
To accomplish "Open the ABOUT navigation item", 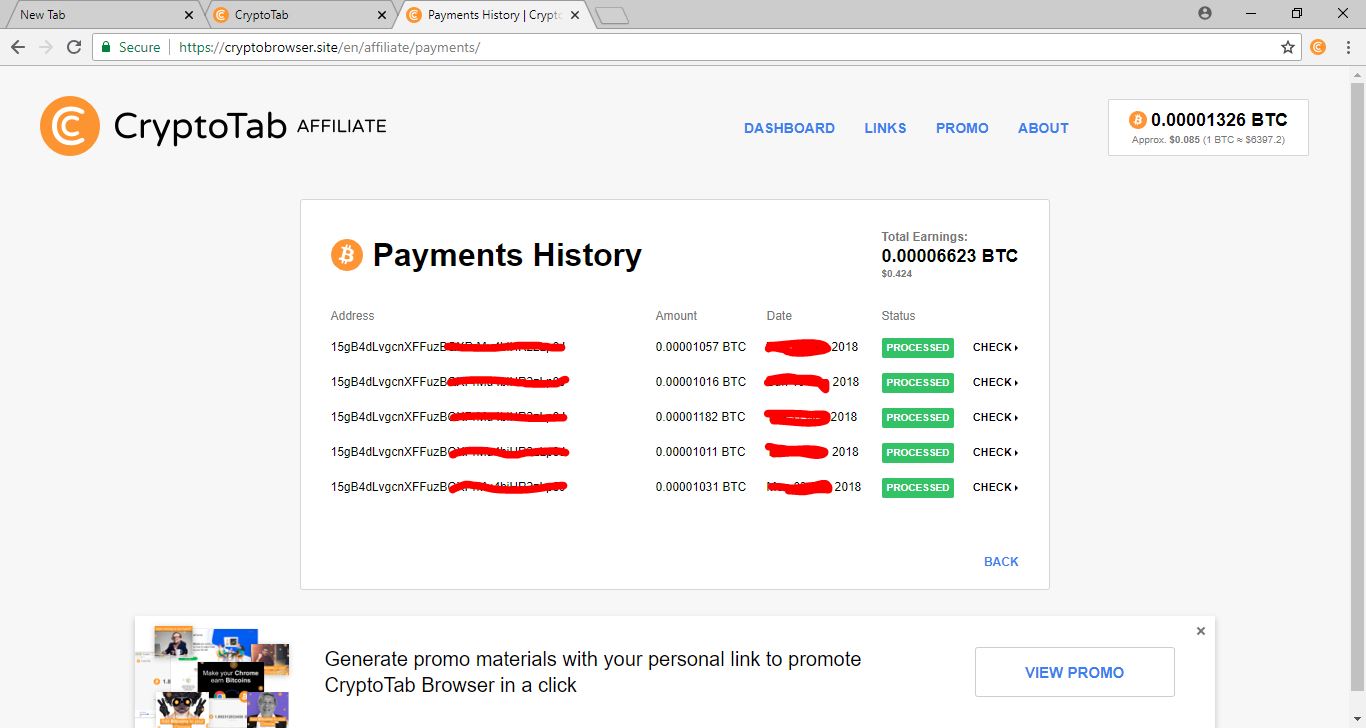I will click(x=1043, y=128).
